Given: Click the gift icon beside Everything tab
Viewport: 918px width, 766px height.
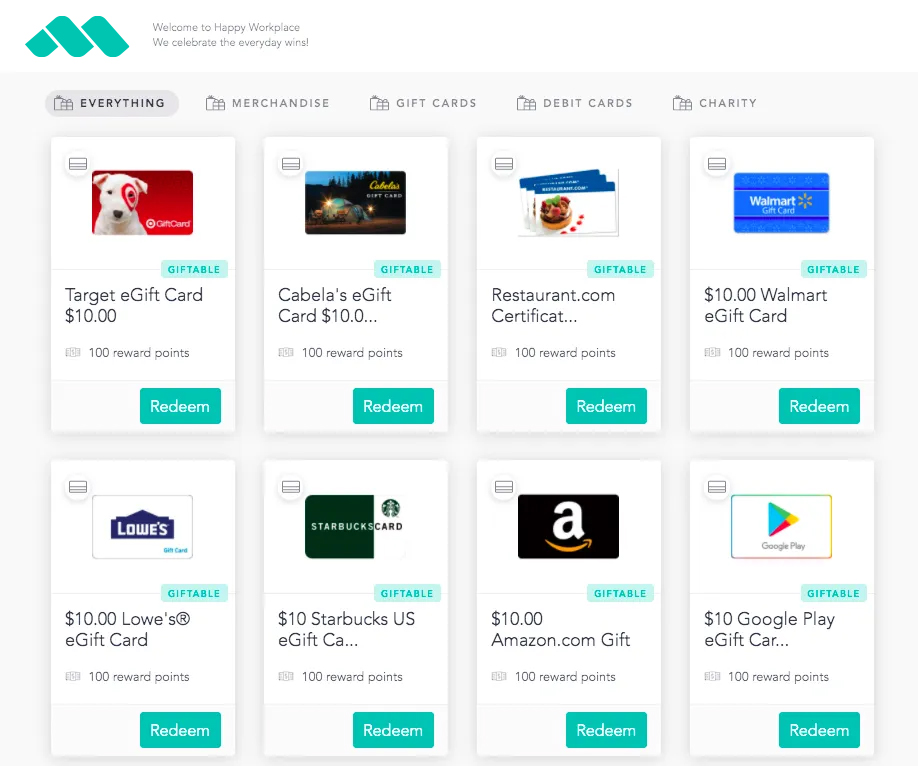Looking at the screenshot, I should (63, 104).
